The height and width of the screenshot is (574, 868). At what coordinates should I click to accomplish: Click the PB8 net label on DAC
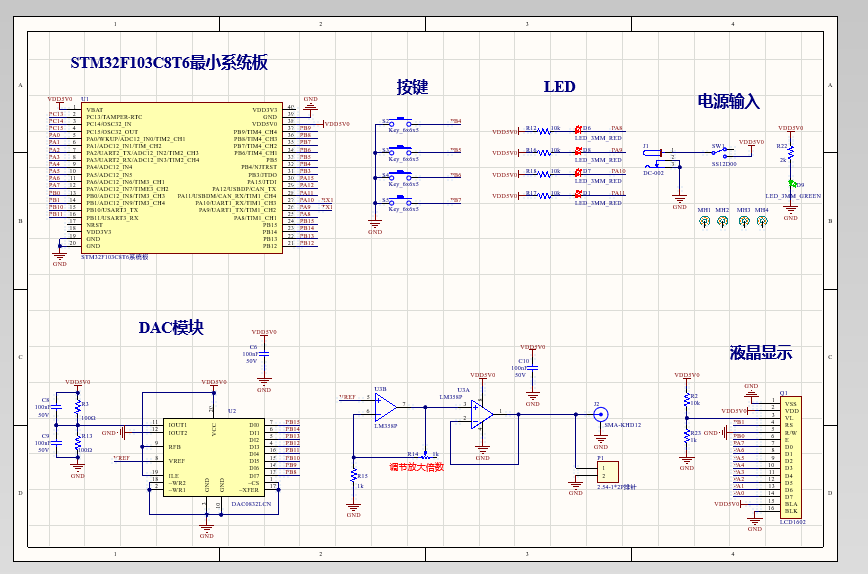(291, 472)
